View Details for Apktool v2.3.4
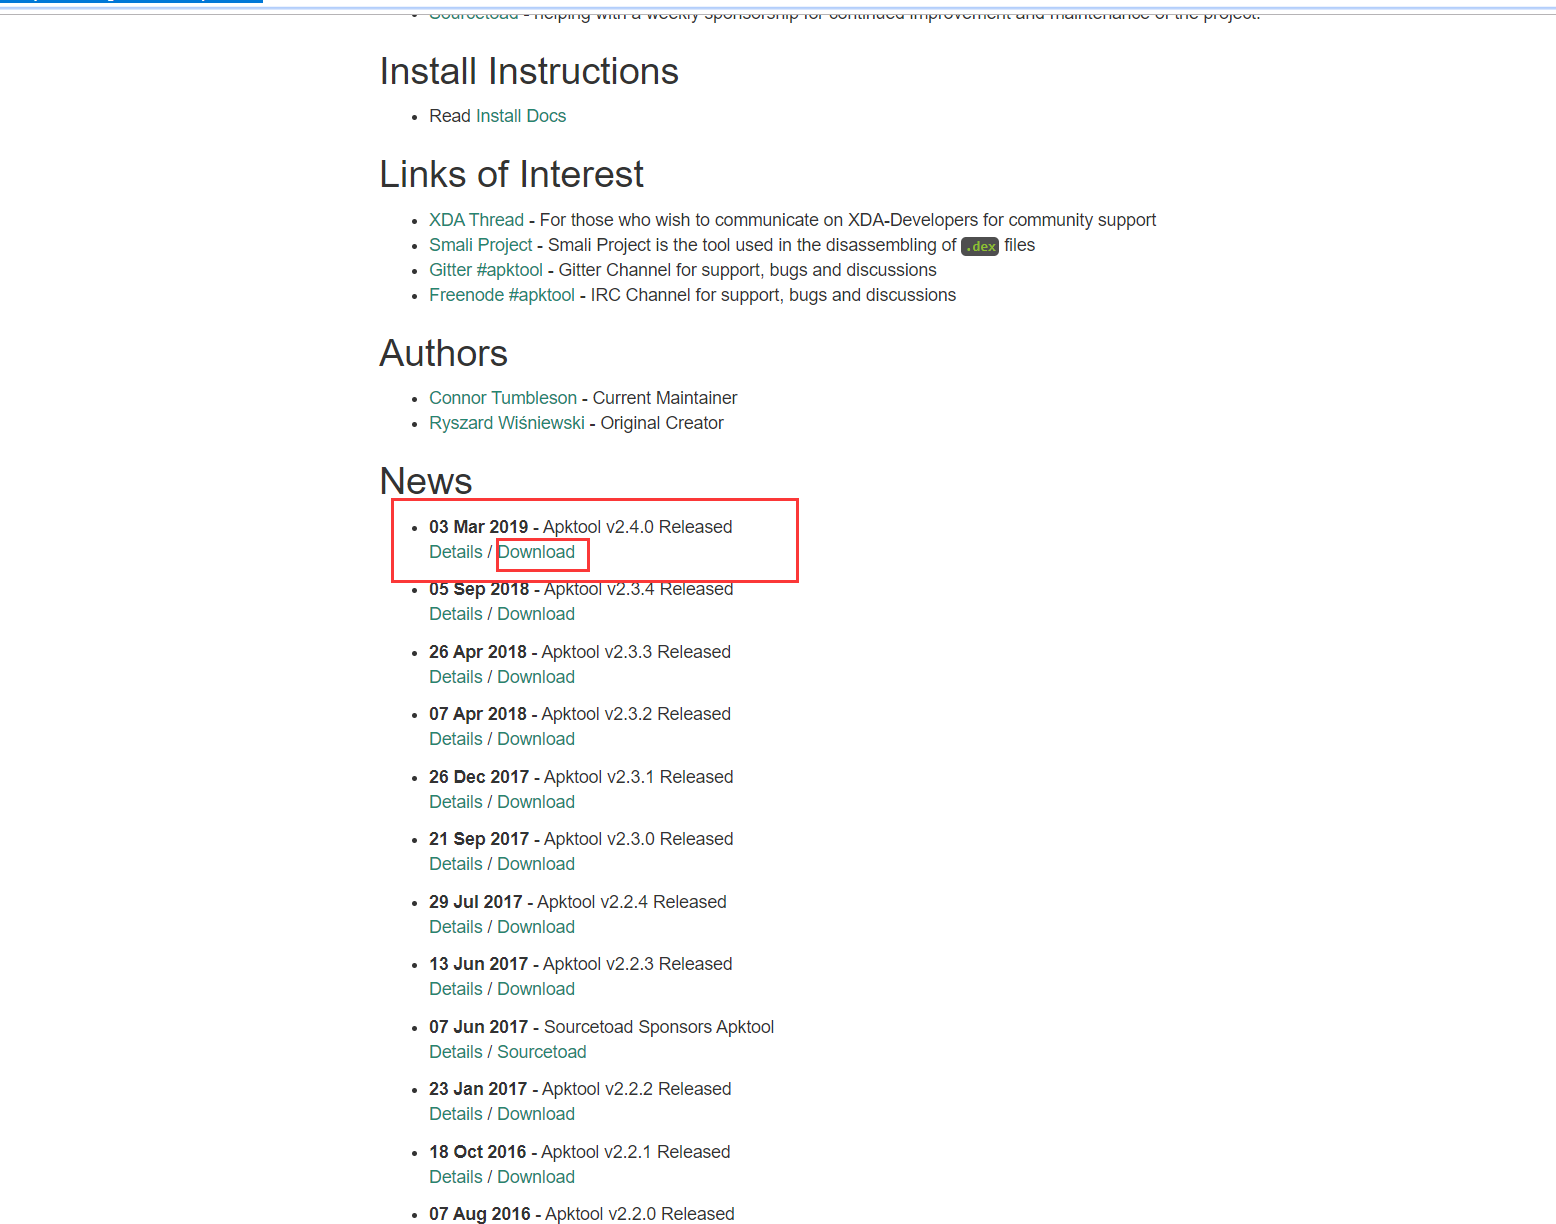Image resolution: width=1556 pixels, height=1224 pixels. pyautogui.click(x=456, y=614)
